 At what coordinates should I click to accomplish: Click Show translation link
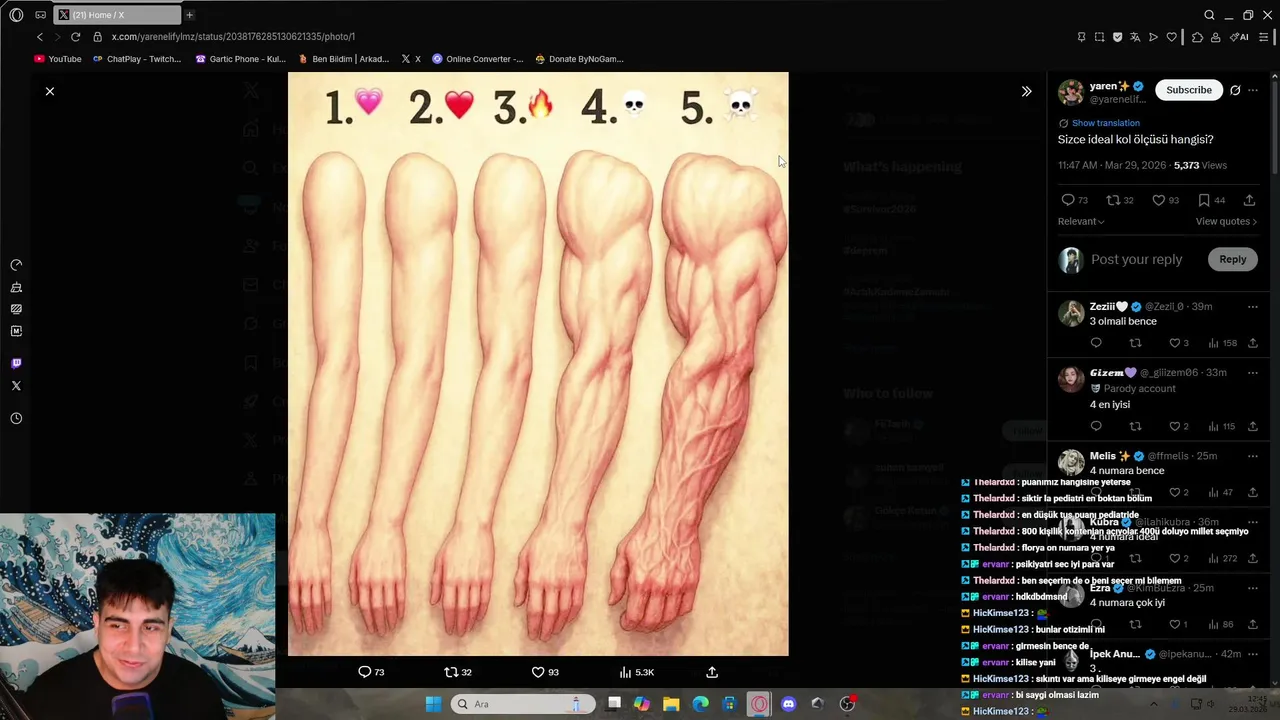[x=1106, y=123]
